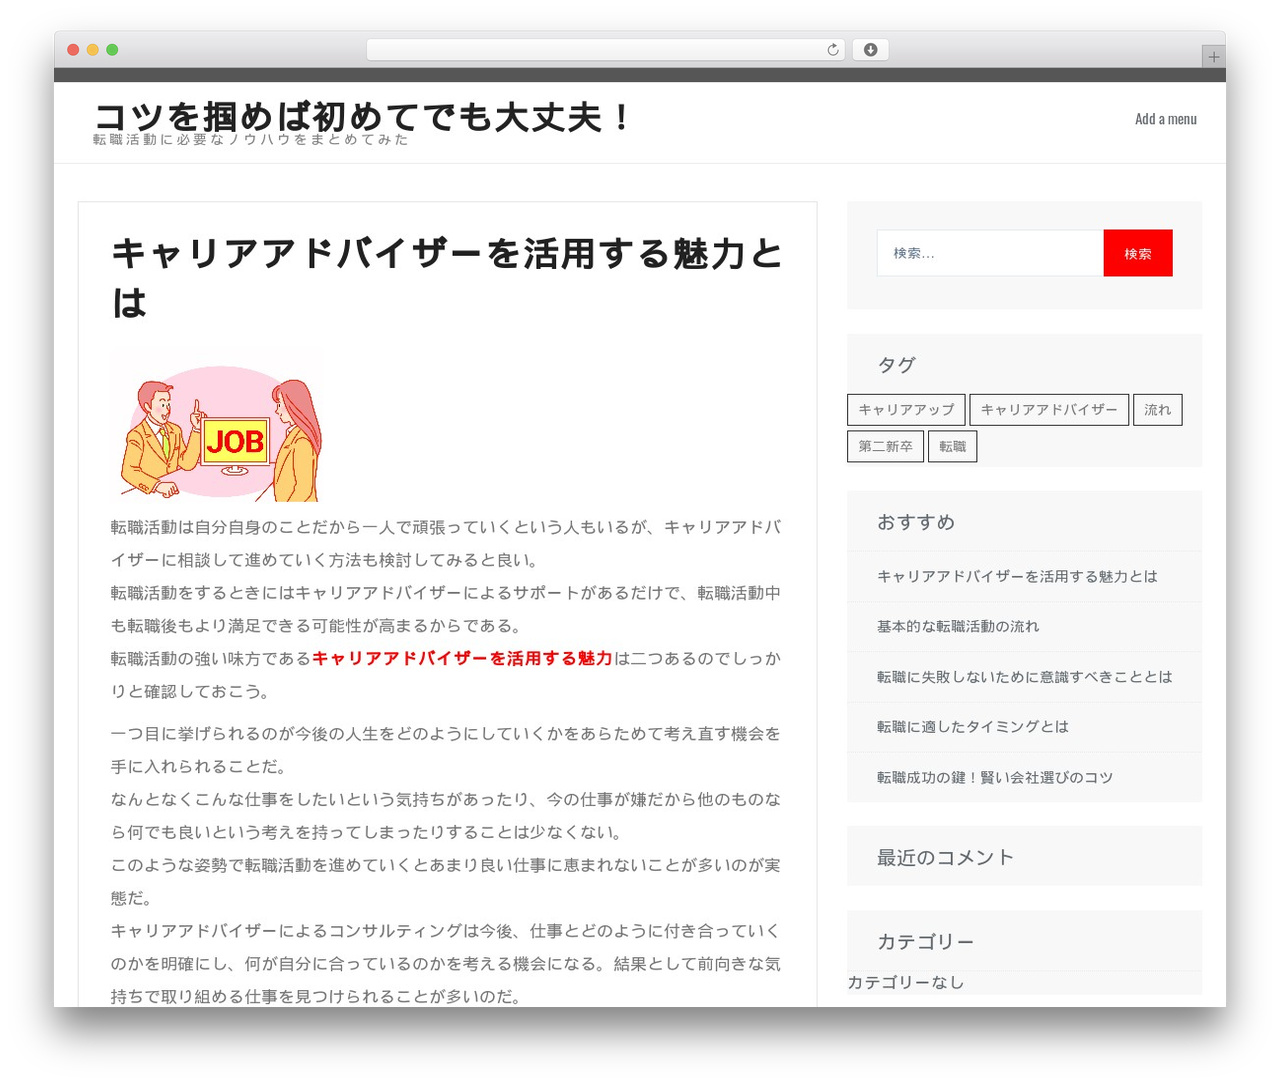Click the カテゴリーなし text

pyautogui.click(x=906, y=983)
